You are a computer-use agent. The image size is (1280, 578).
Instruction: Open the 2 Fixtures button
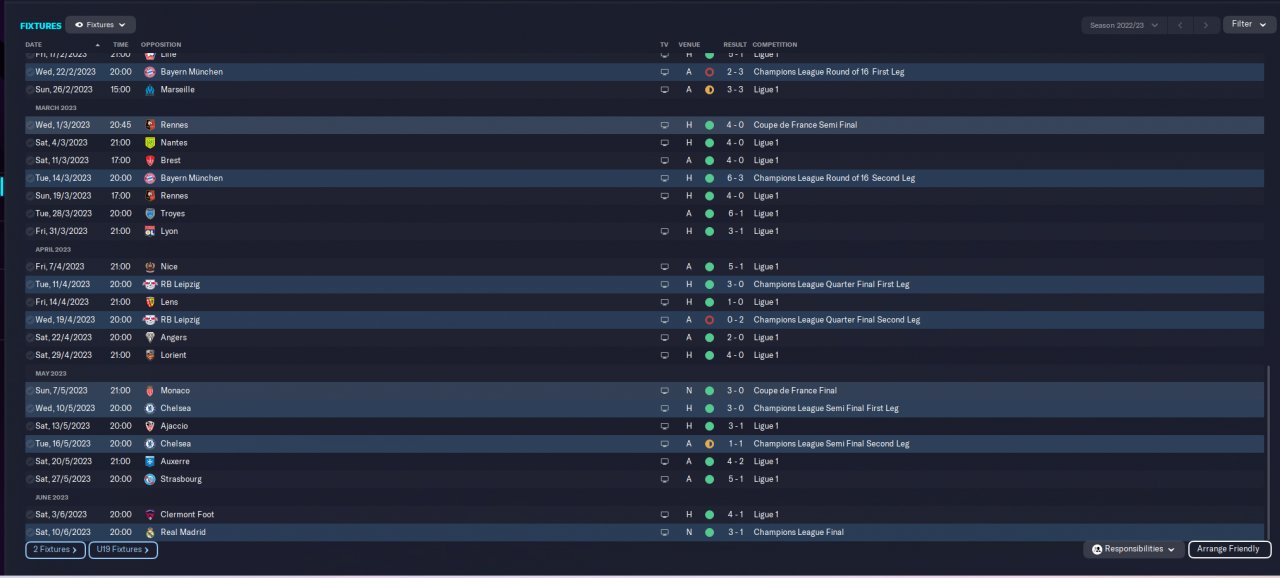pos(55,550)
